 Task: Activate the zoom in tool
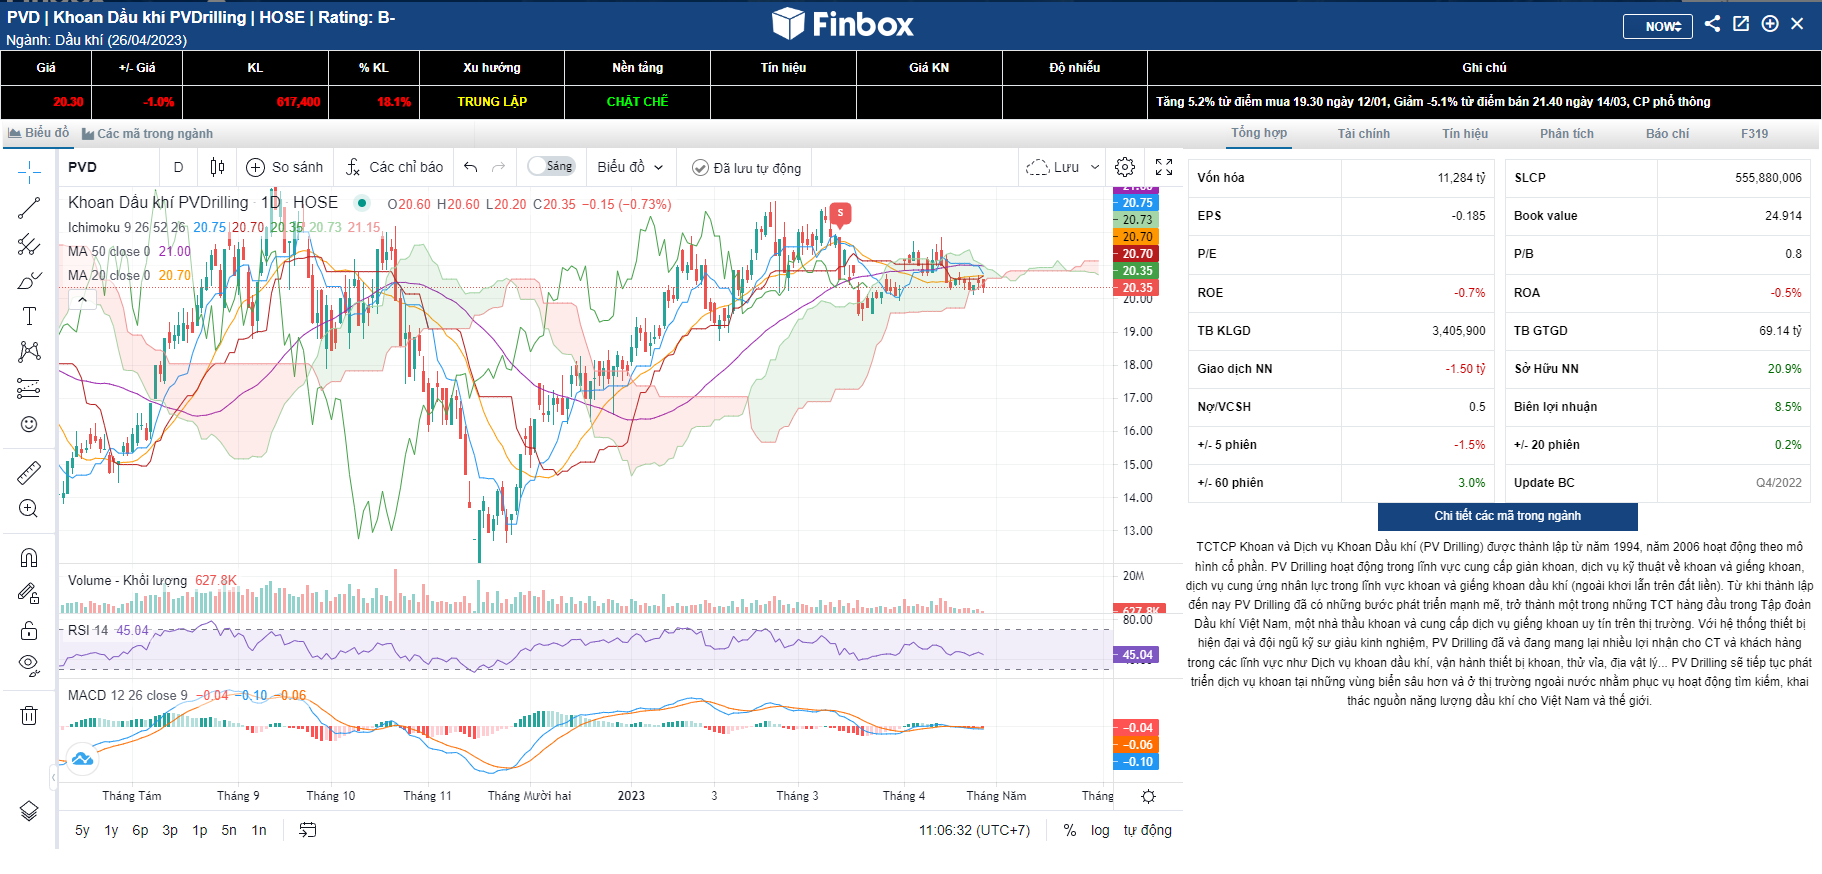click(x=29, y=508)
